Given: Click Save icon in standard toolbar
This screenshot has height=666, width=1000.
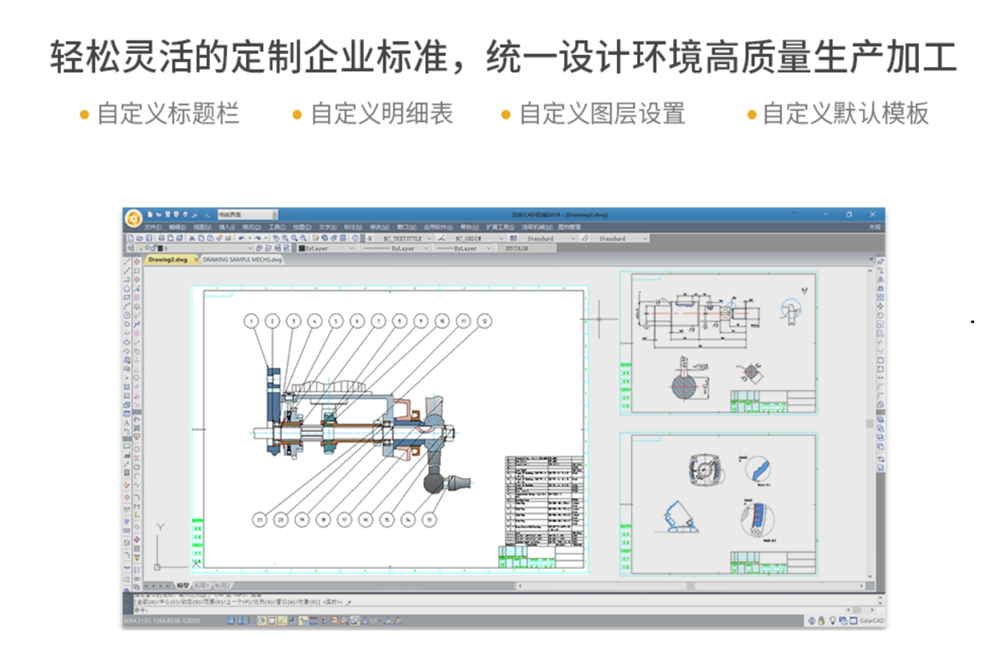Looking at the screenshot, I should tap(149, 238).
